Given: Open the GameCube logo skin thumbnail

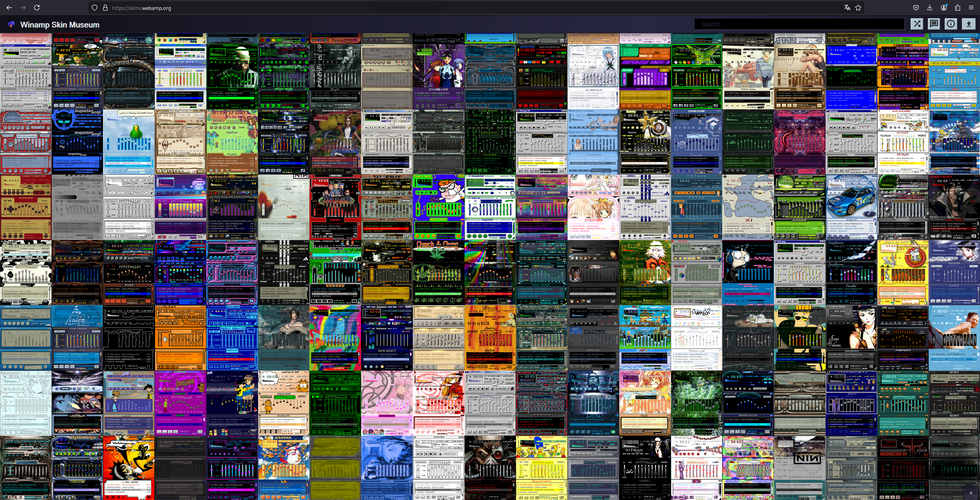Looking at the screenshot, I should click(696, 142).
